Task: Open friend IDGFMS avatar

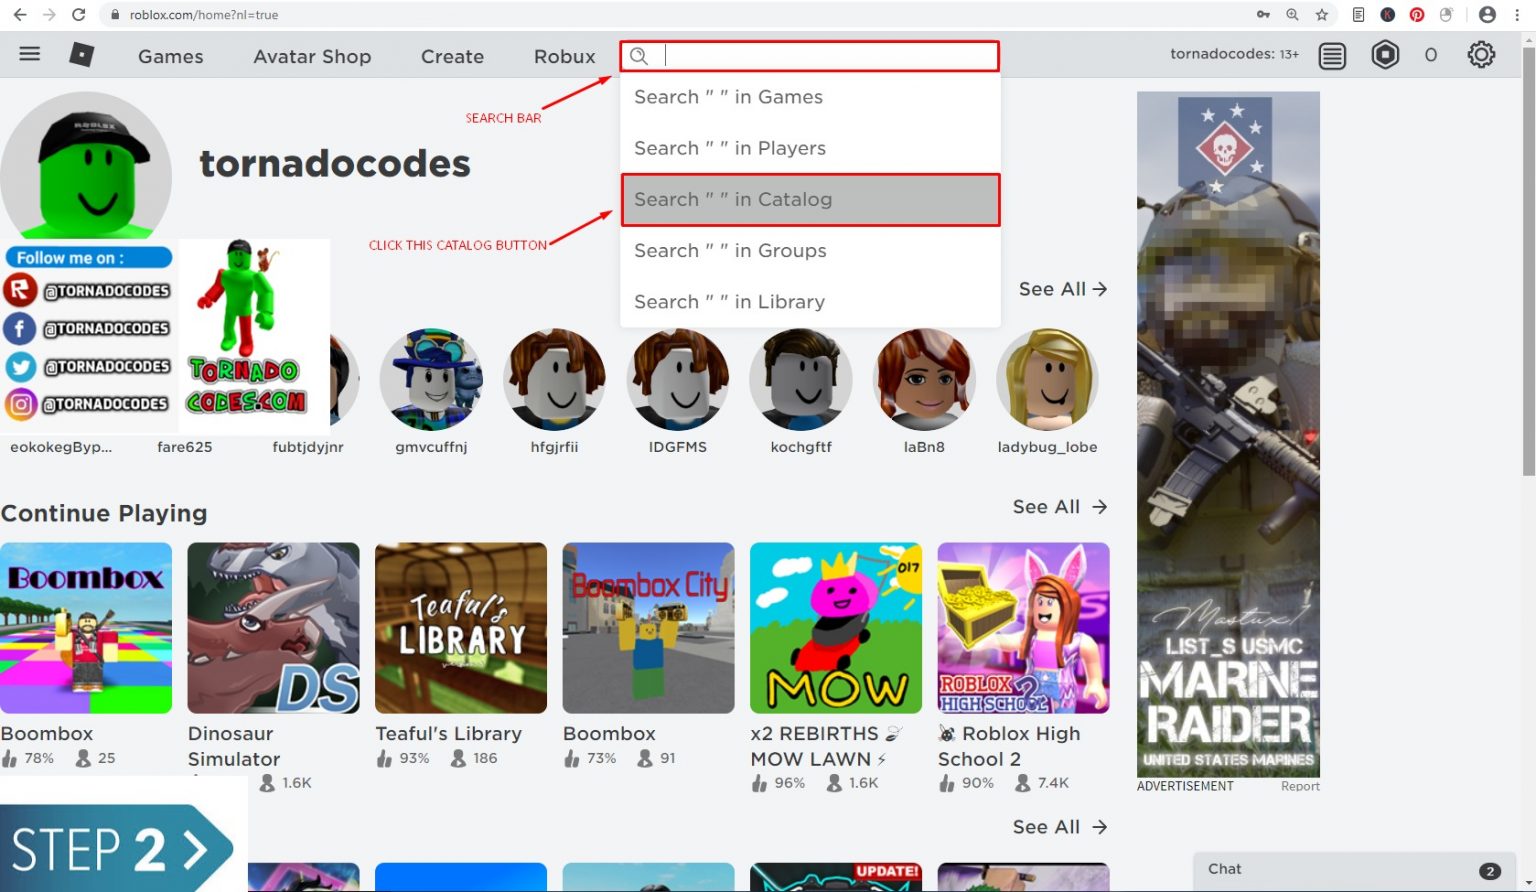Action: (x=678, y=380)
